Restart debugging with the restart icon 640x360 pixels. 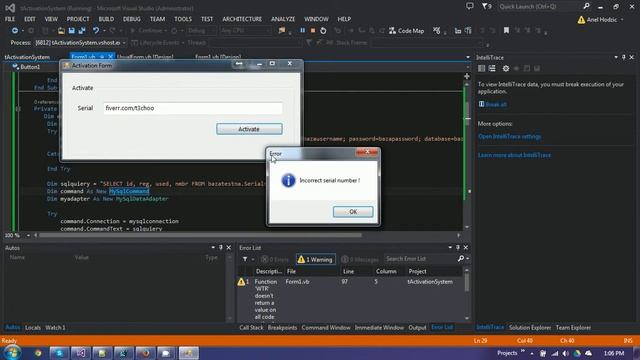(323, 31)
